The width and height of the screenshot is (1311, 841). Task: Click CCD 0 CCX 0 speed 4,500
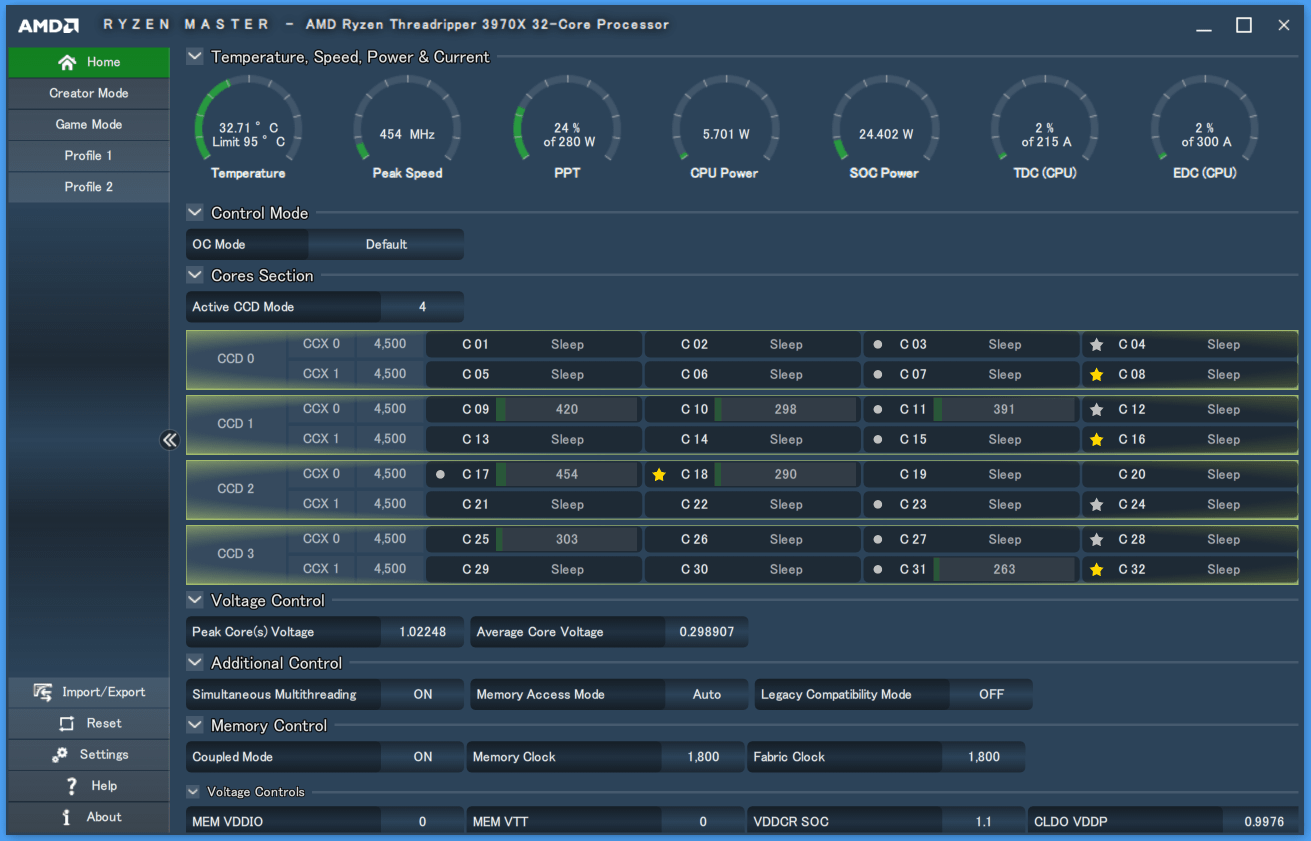point(390,344)
